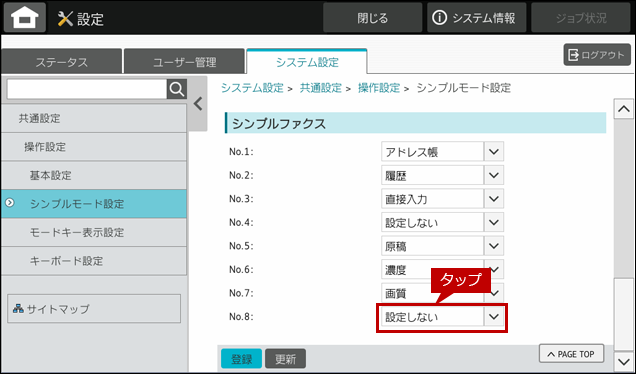Open No.8 dropdown showing 設定しない
Screen dimensions: 636x374
(x=443, y=316)
